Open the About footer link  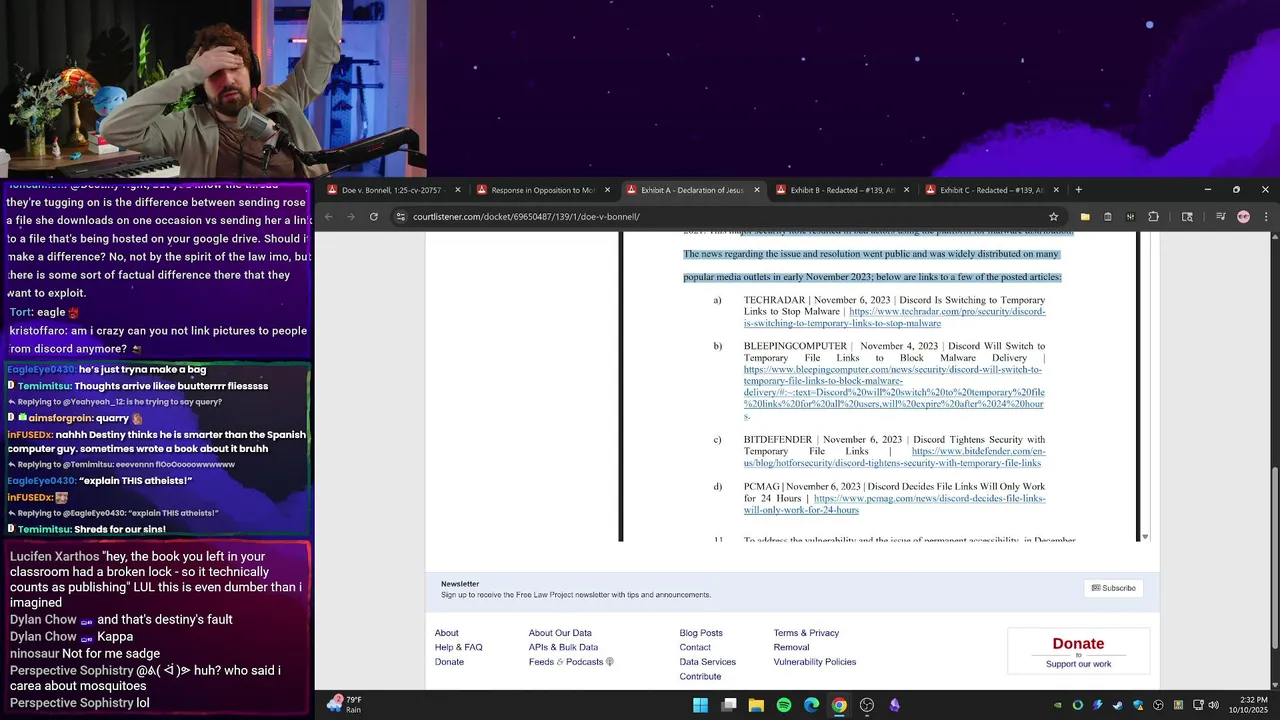(446, 633)
